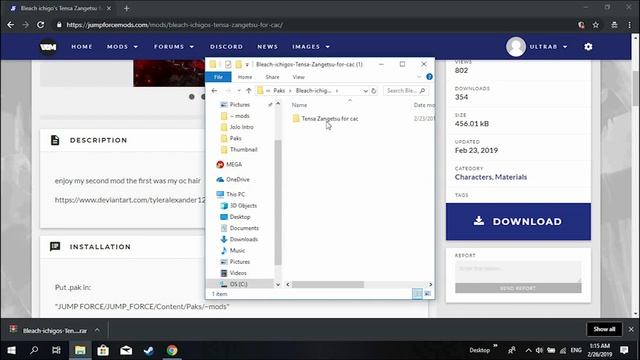
Task: Go to HOME in the site navbar
Action: pyautogui.click(x=82, y=47)
